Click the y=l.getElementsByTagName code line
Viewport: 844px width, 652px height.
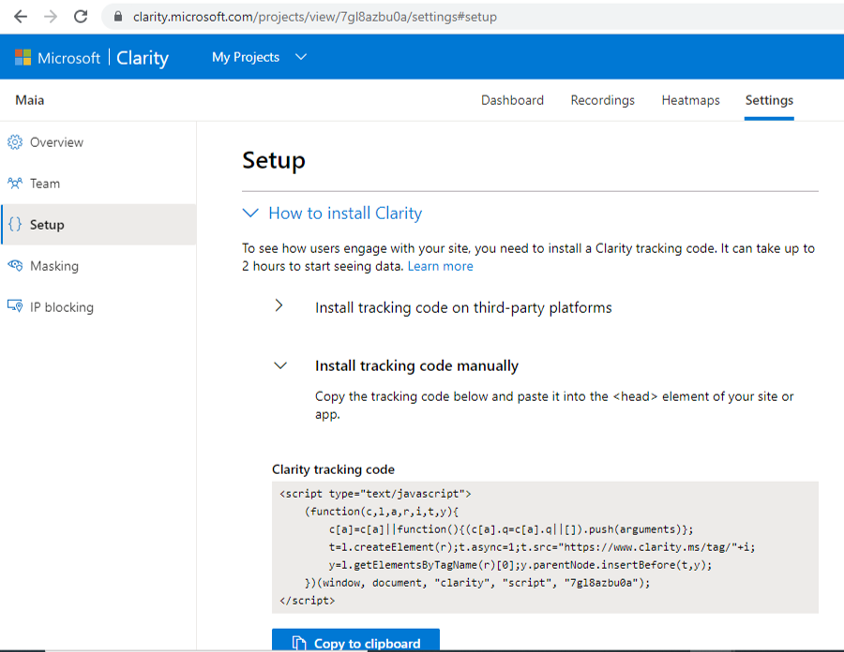tap(520, 565)
